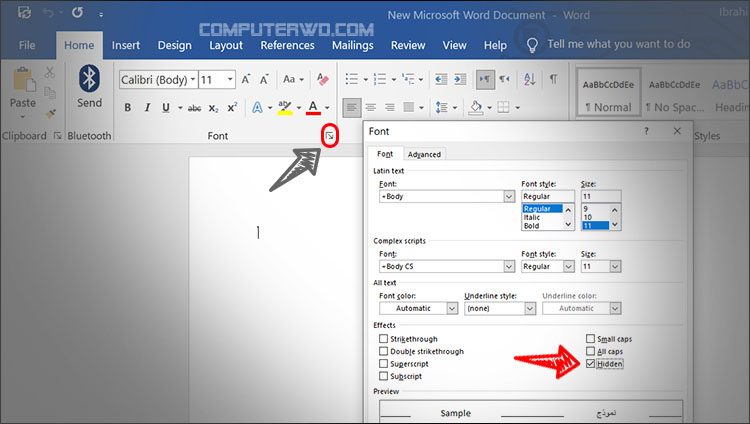Center align the text
The image size is (750, 424).
click(371, 108)
